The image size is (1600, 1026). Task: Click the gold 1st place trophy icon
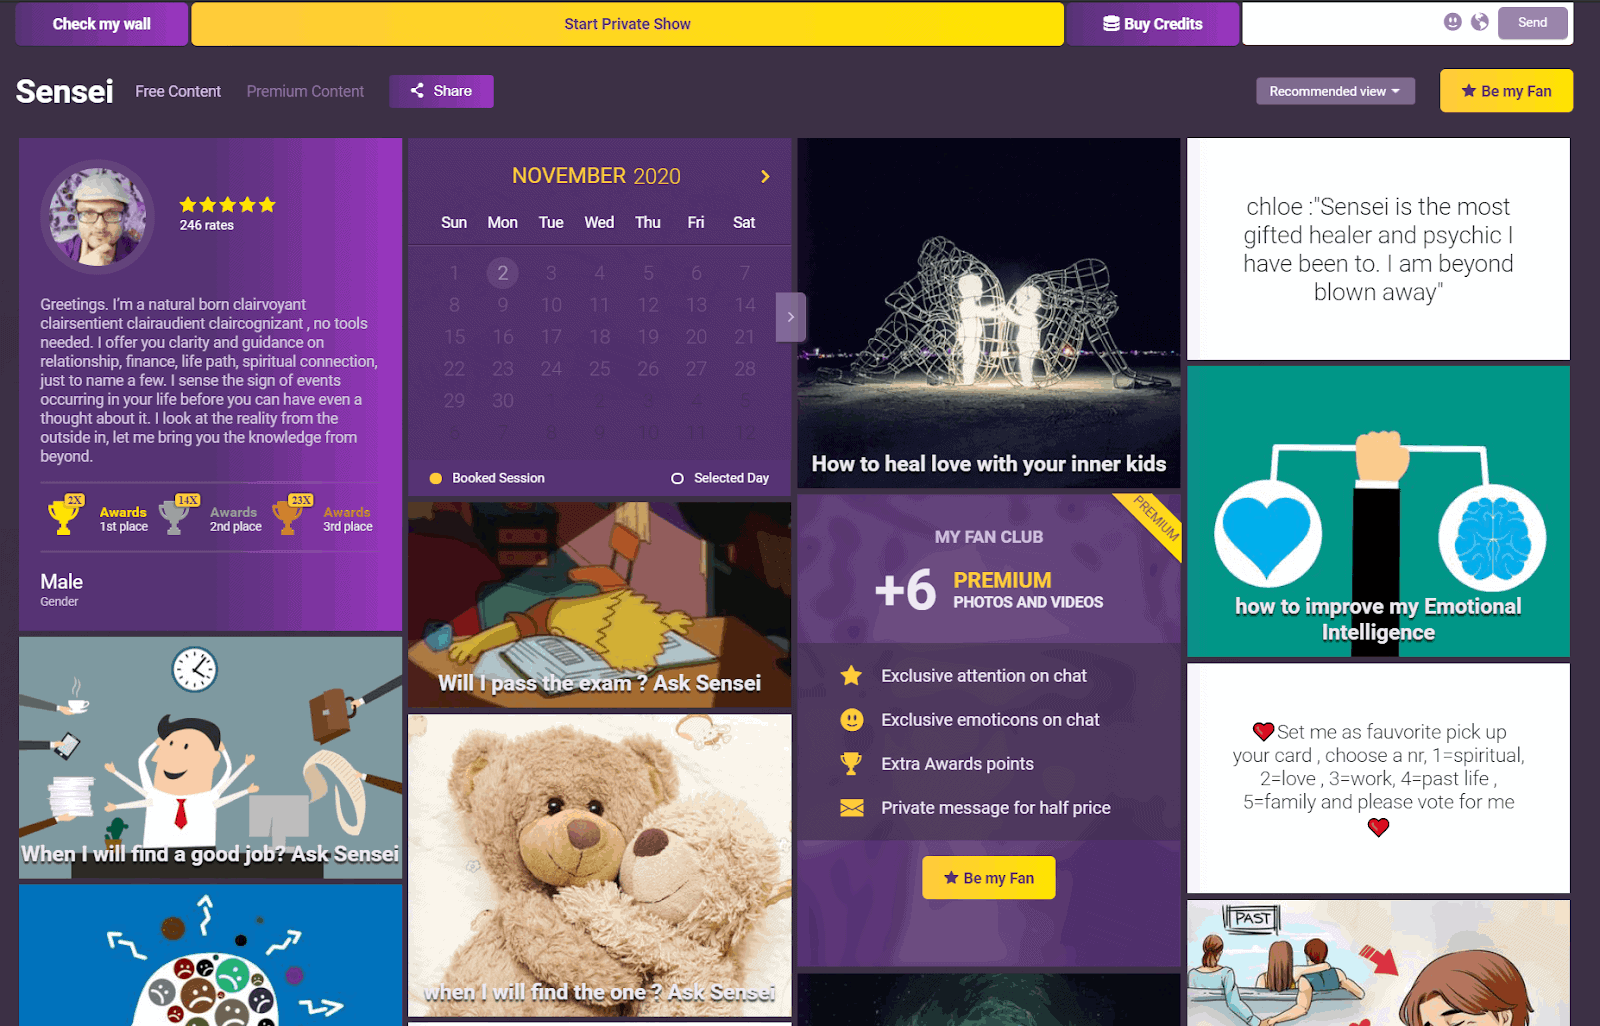tap(64, 517)
